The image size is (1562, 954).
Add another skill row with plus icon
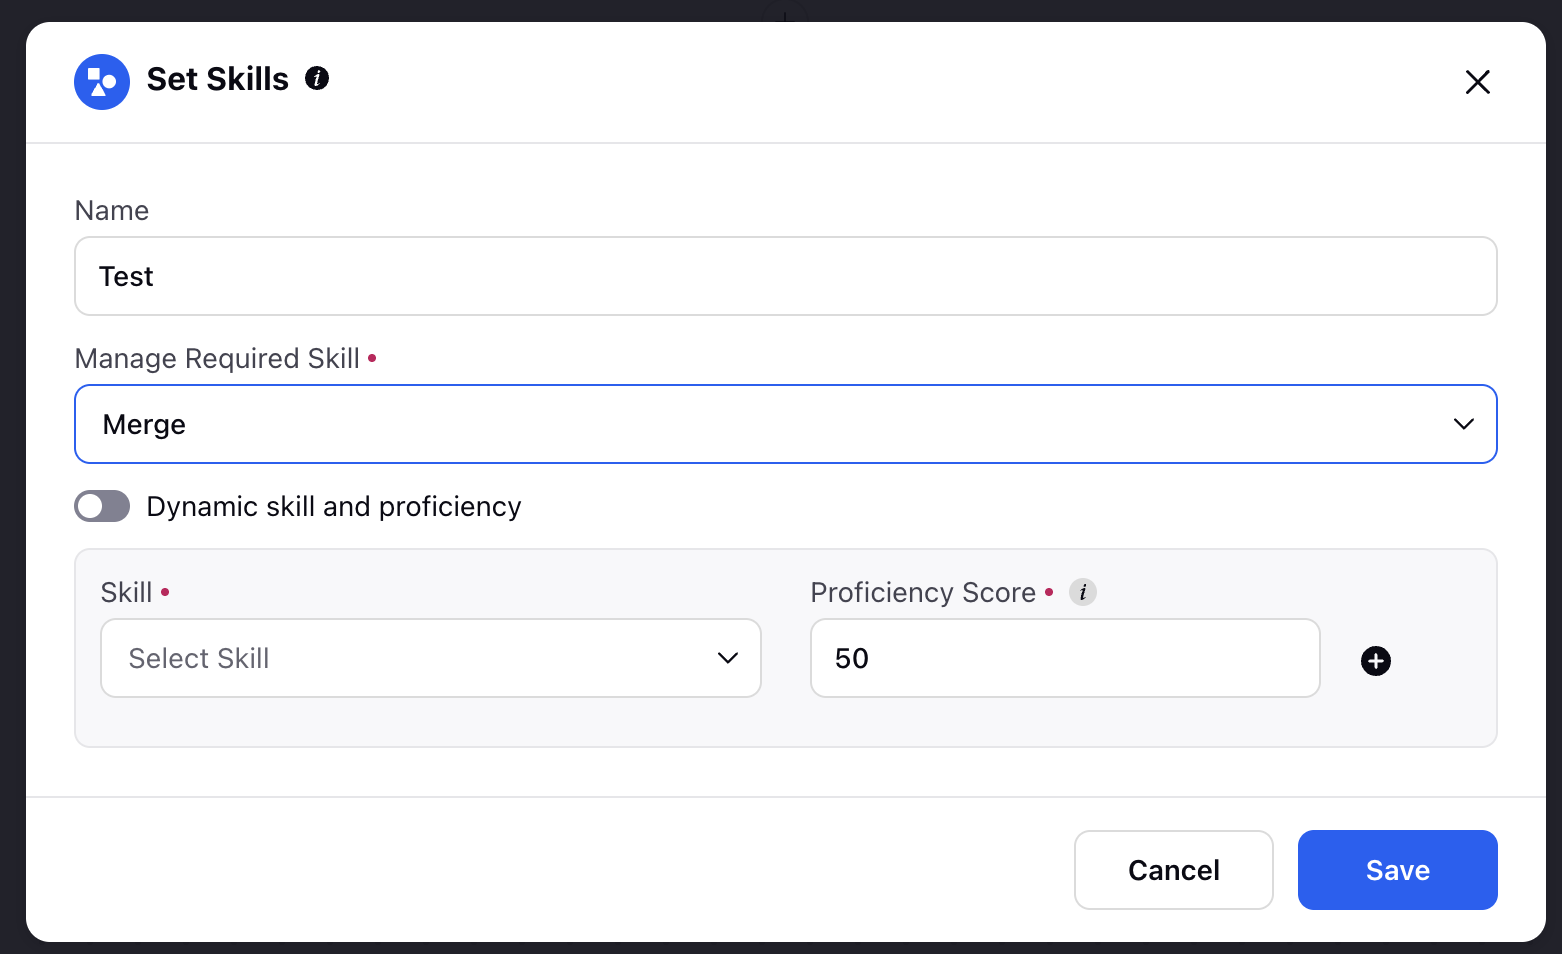pos(1376,661)
